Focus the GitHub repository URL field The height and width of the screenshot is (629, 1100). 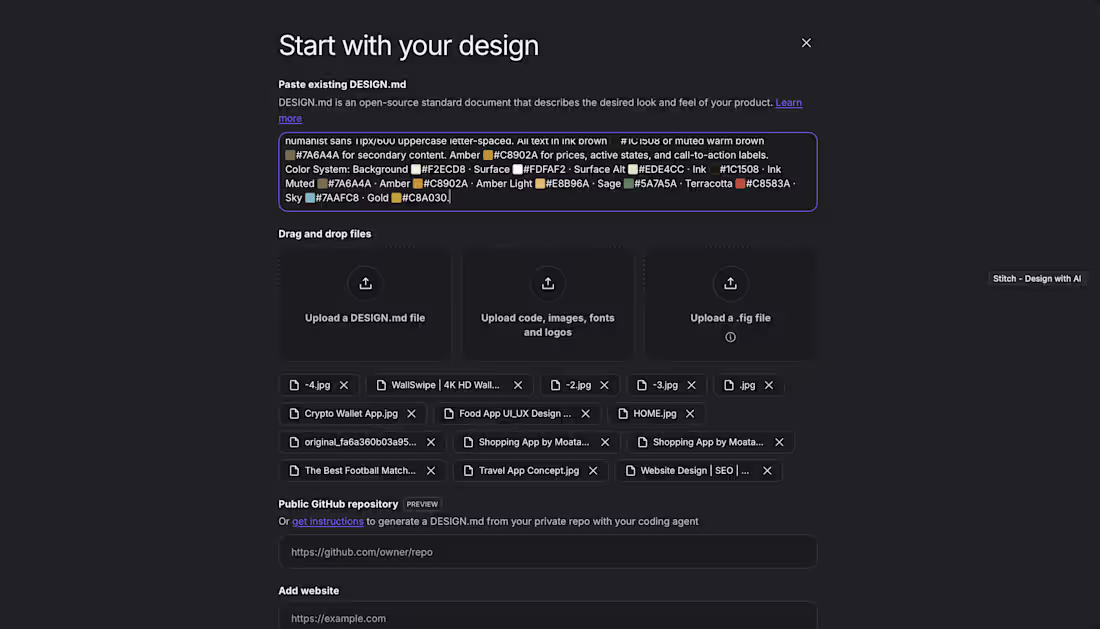coord(547,552)
